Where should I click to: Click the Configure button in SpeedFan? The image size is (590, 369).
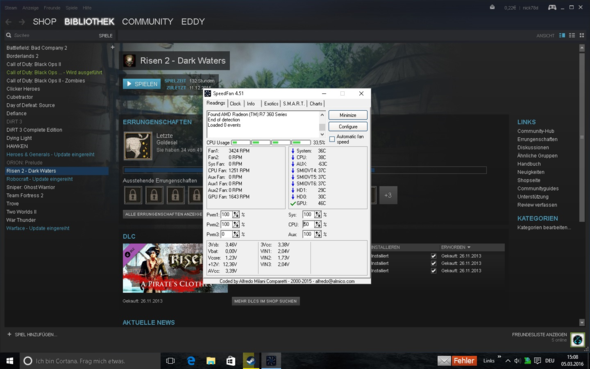348,127
